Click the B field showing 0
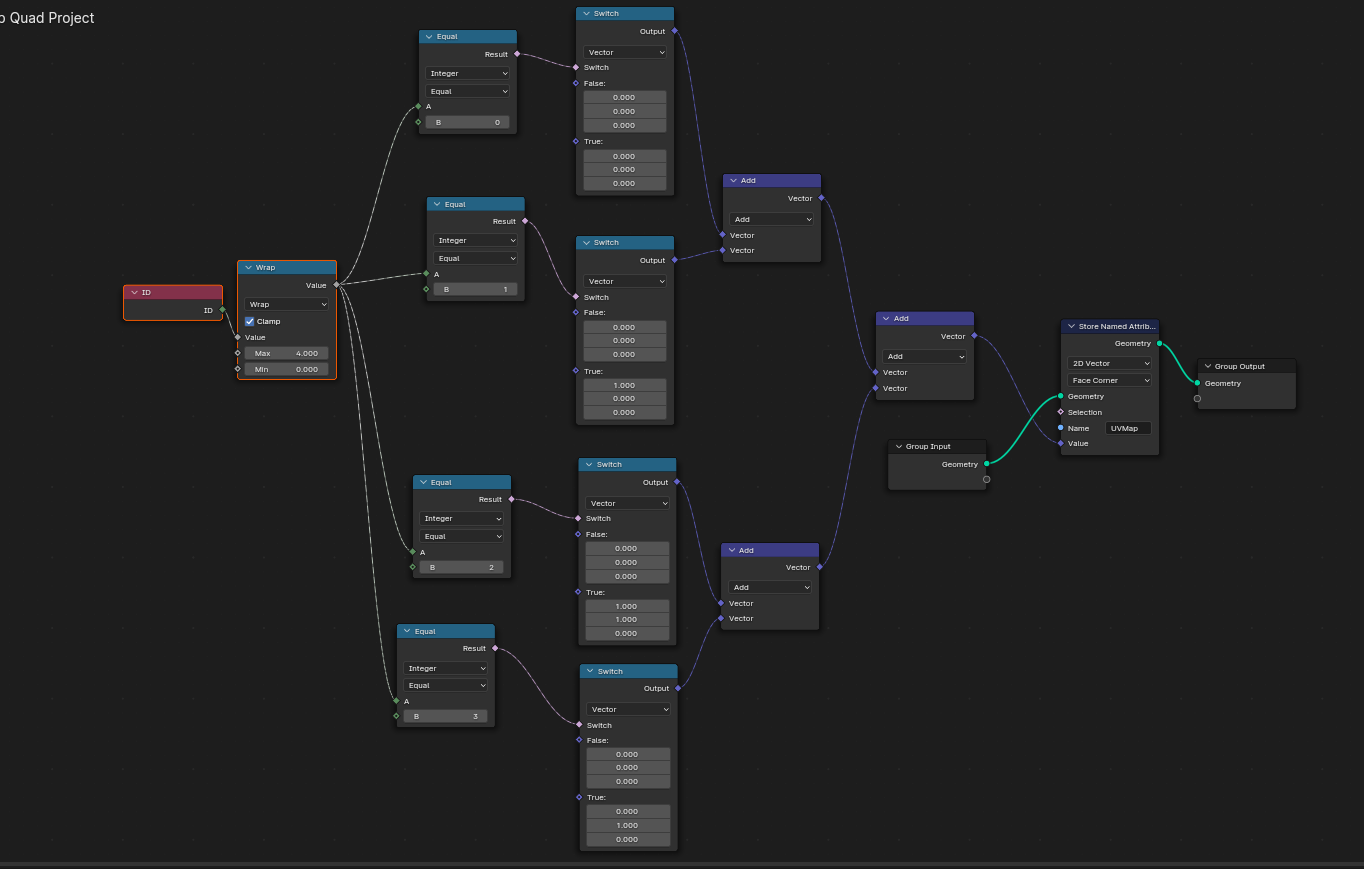The image size is (1364, 869). pos(468,122)
